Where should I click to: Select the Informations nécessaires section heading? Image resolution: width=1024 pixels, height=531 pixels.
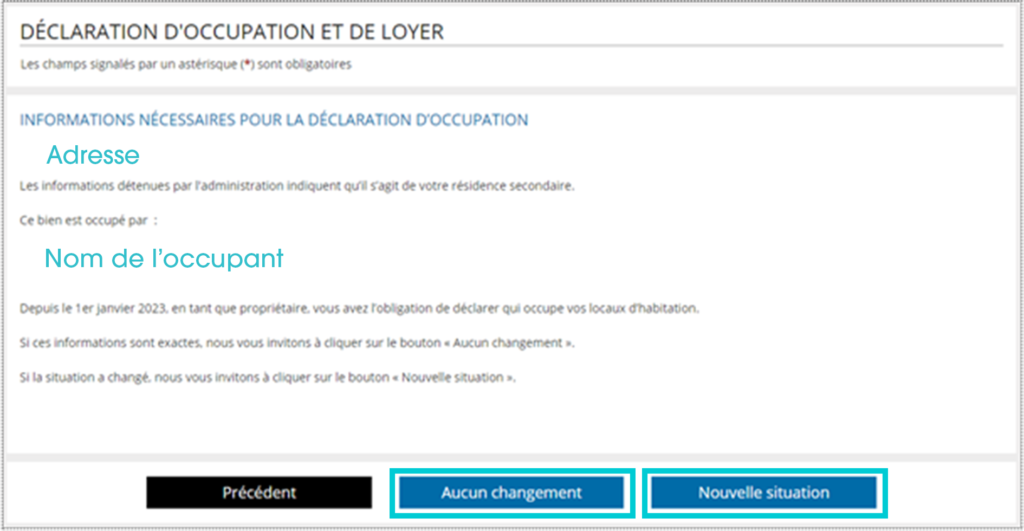(x=274, y=120)
